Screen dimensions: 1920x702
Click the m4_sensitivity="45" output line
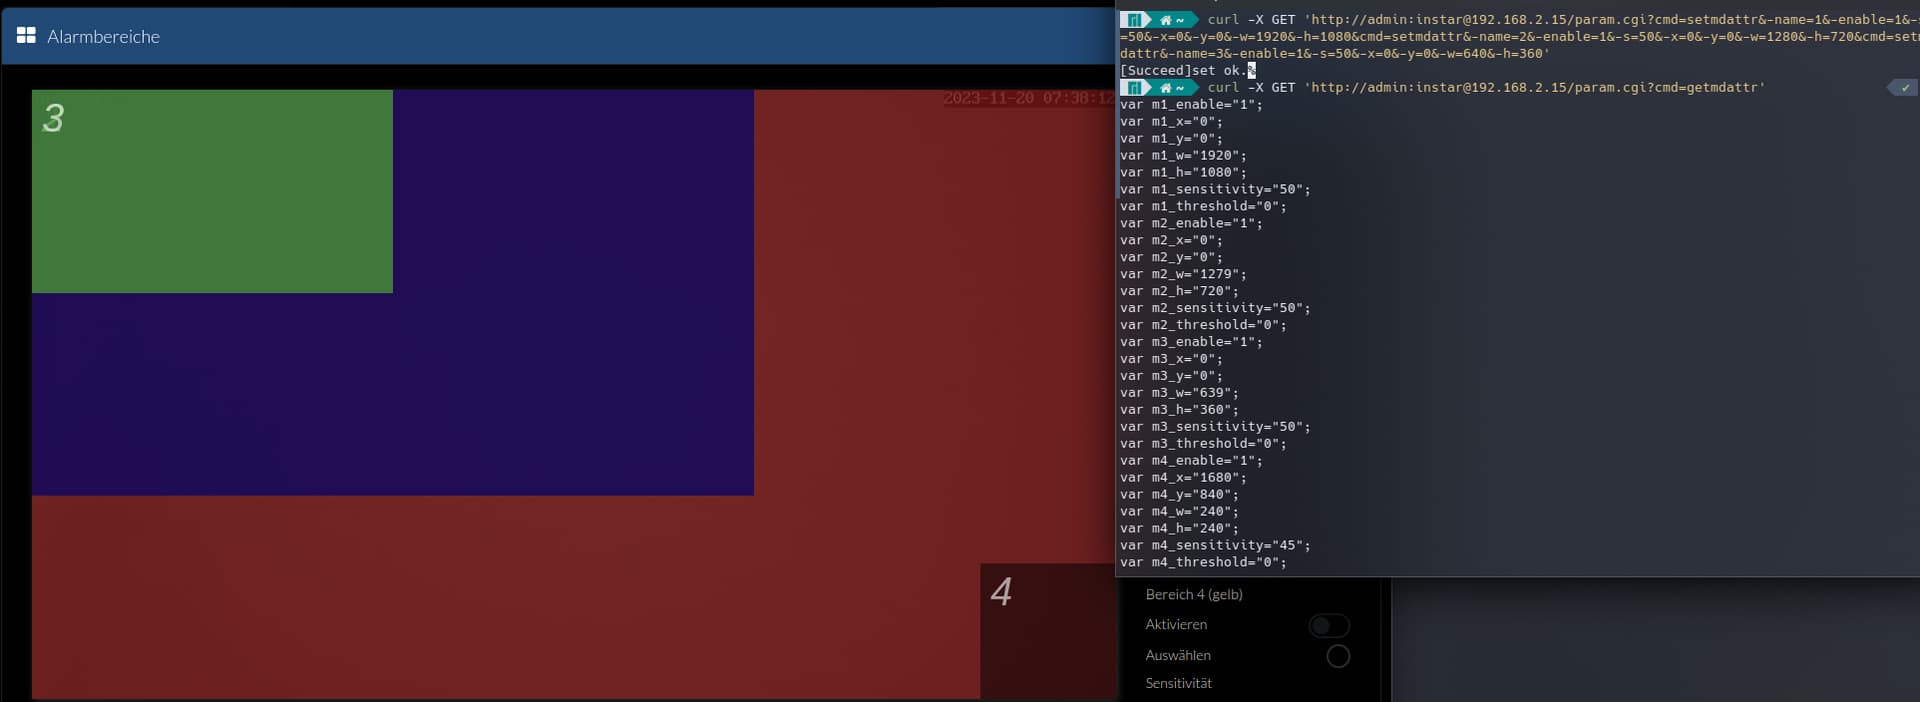(1214, 545)
